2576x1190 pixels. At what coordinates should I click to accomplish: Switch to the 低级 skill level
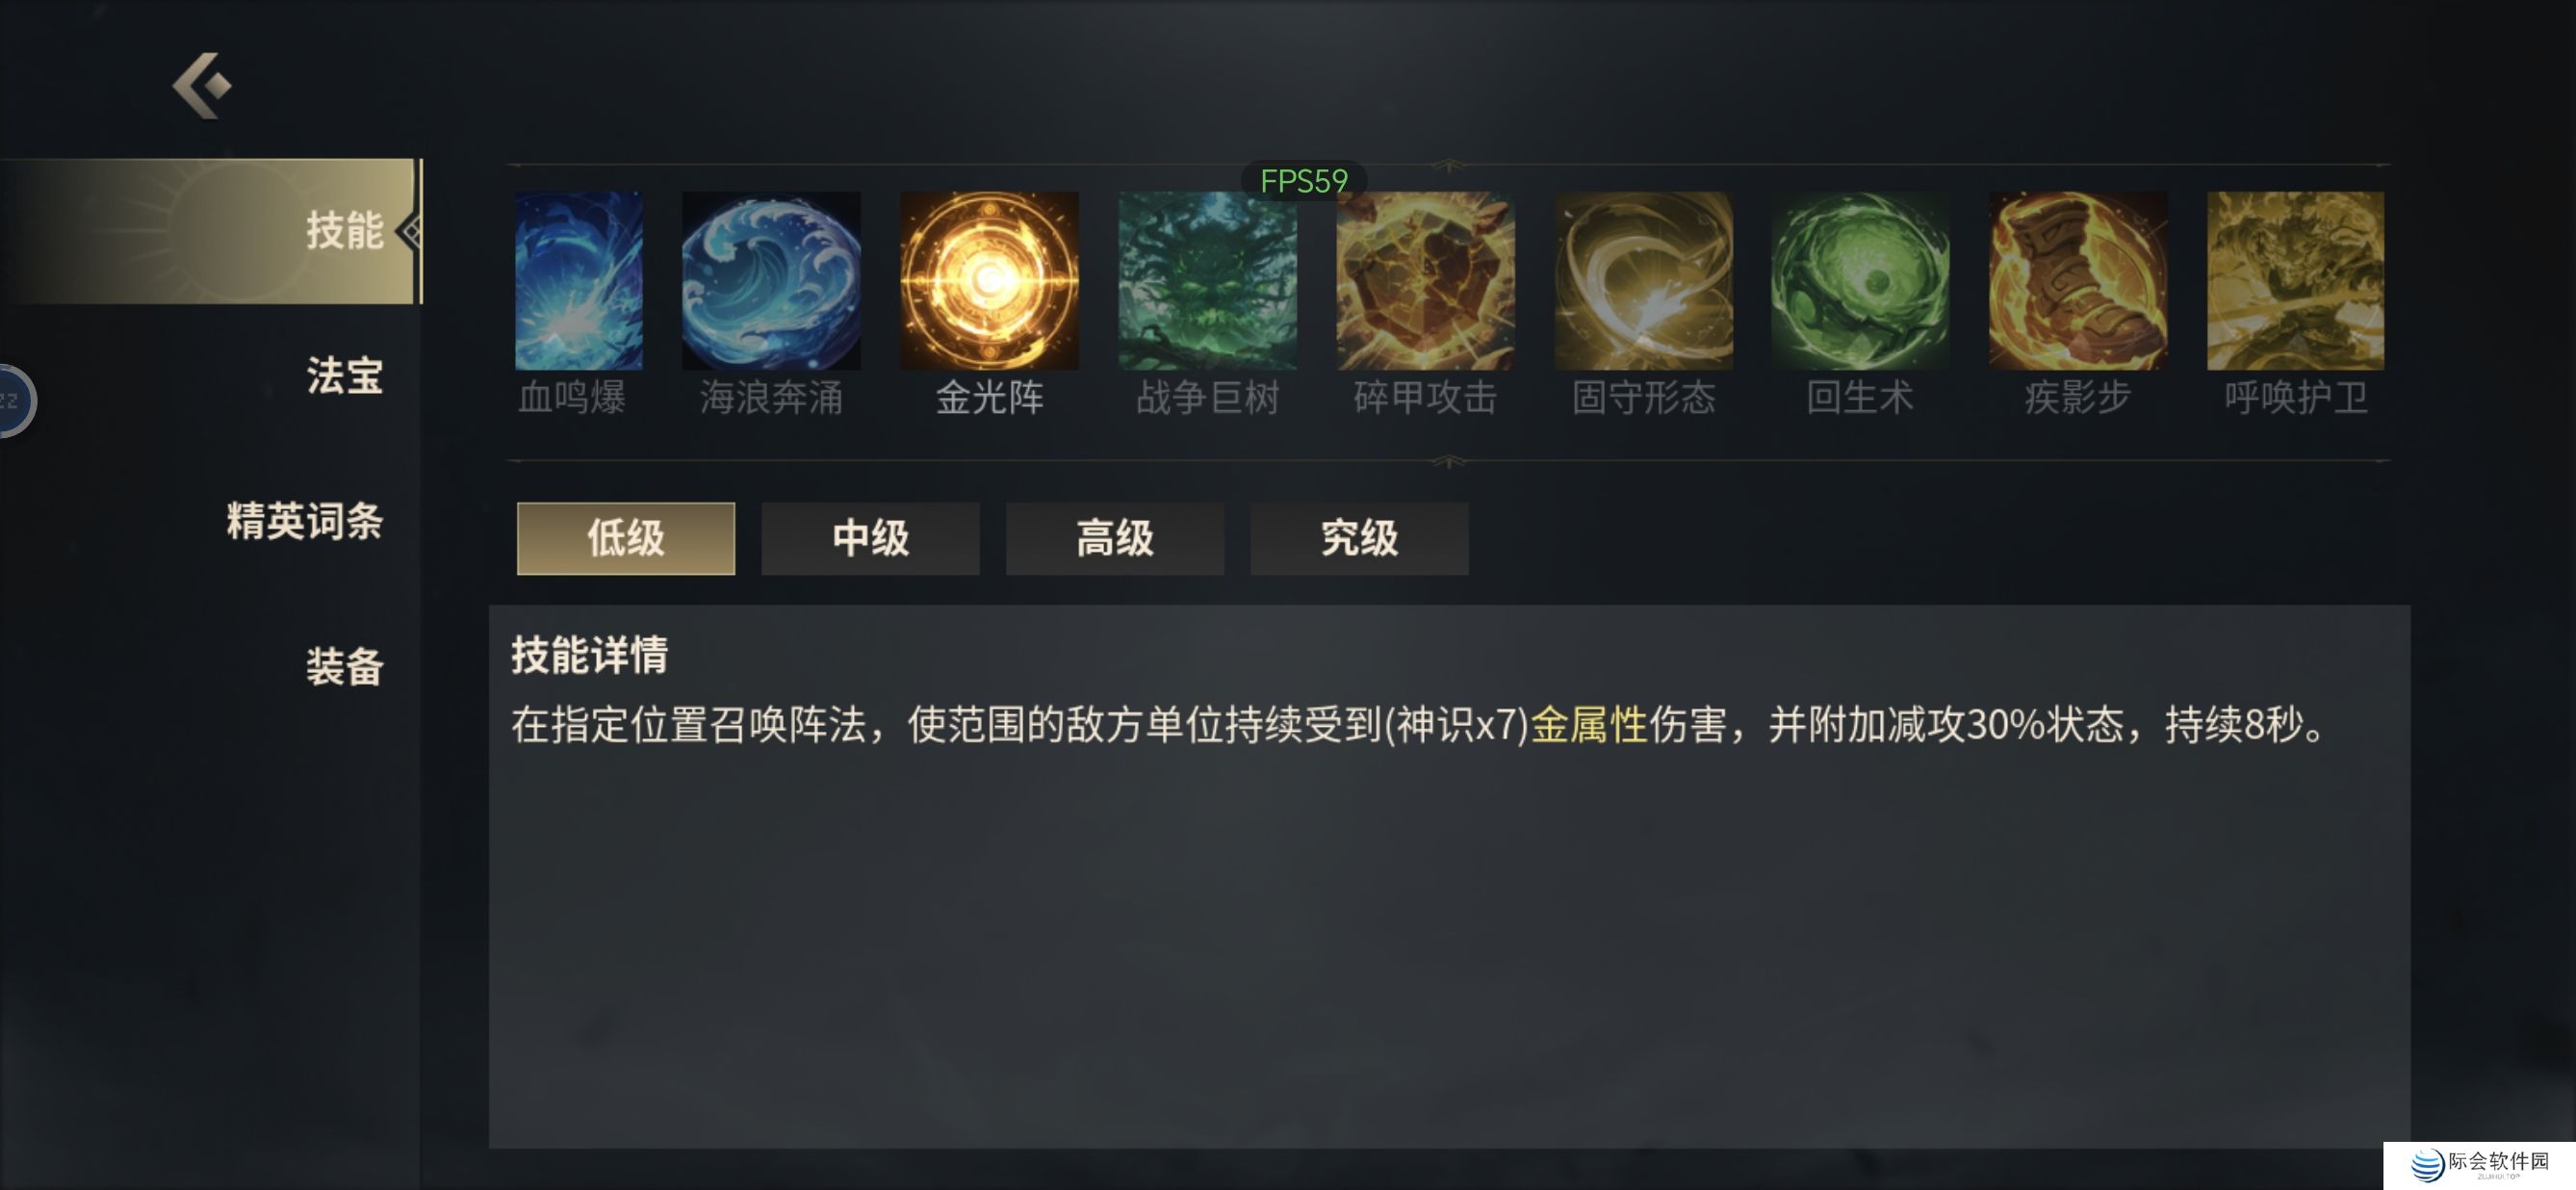click(x=626, y=538)
